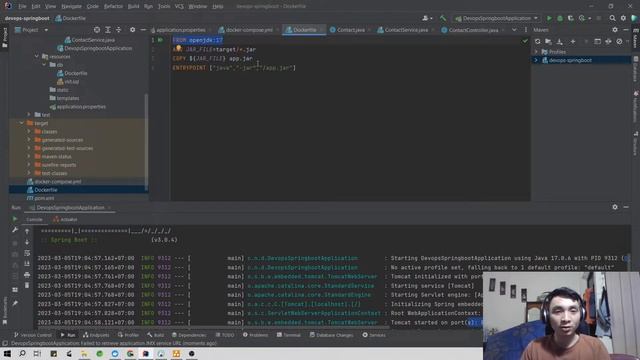640x360 pixels.
Task: Run panel settings gear icon
Action: click(x=615, y=207)
